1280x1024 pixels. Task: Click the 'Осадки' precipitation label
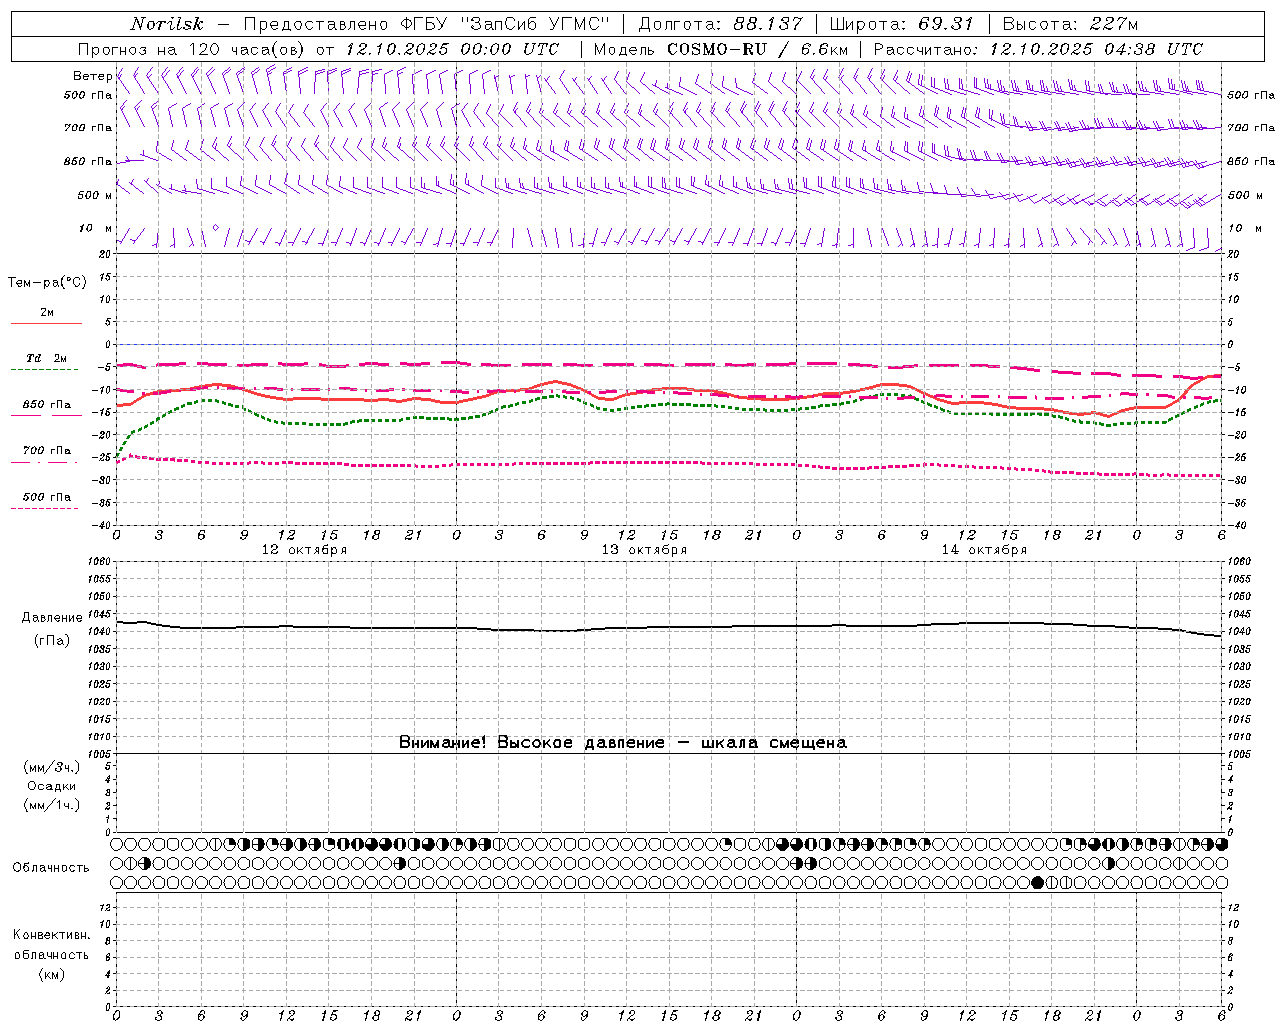[x=51, y=786]
